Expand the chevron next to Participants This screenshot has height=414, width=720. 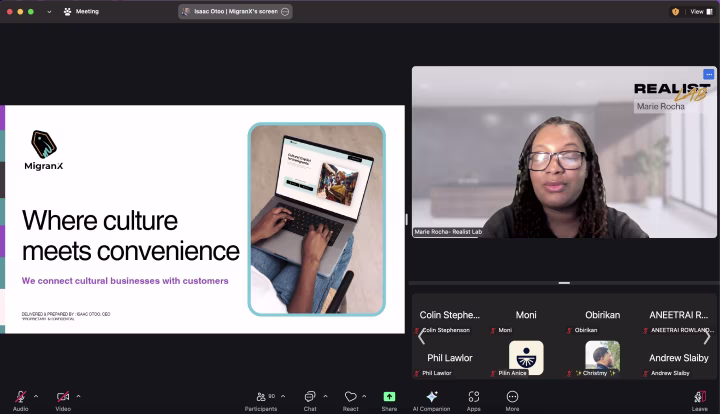point(283,396)
